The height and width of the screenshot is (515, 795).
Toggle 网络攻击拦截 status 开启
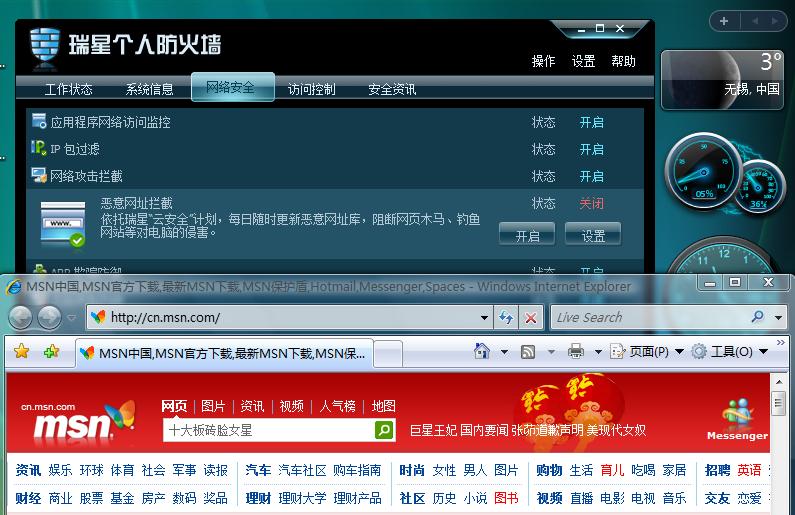[591, 176]
